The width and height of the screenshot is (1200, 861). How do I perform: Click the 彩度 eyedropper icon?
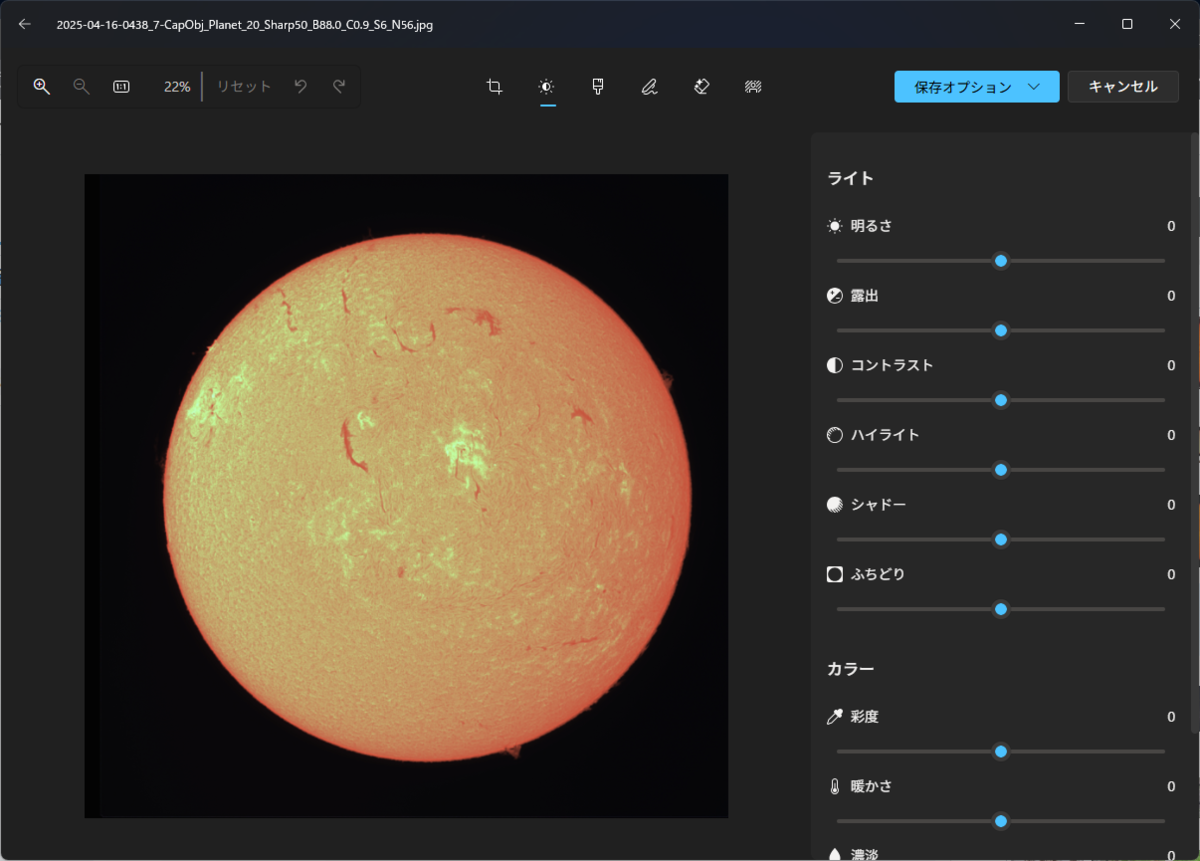tap(835, 717)
